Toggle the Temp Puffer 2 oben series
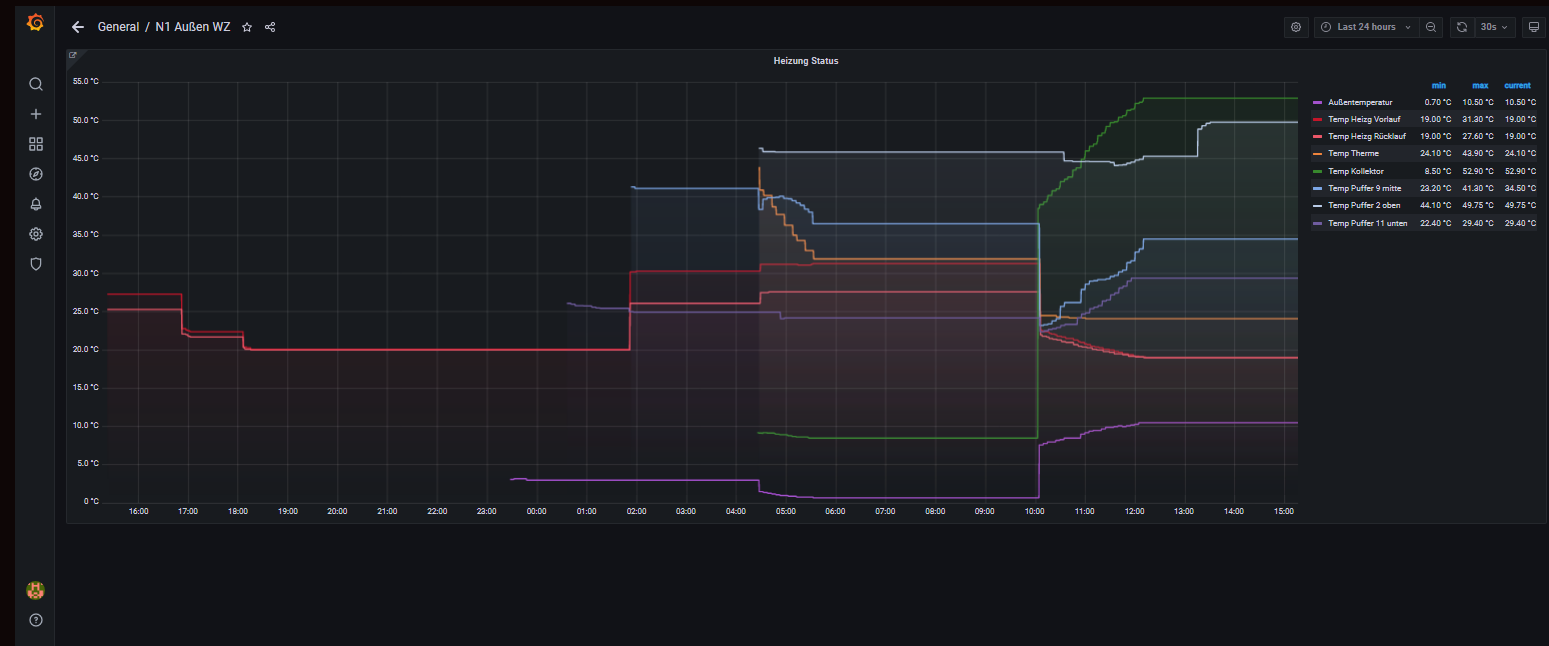Image resolution: width=1549 pixels, height=646 pixels. coord(1364,205)
